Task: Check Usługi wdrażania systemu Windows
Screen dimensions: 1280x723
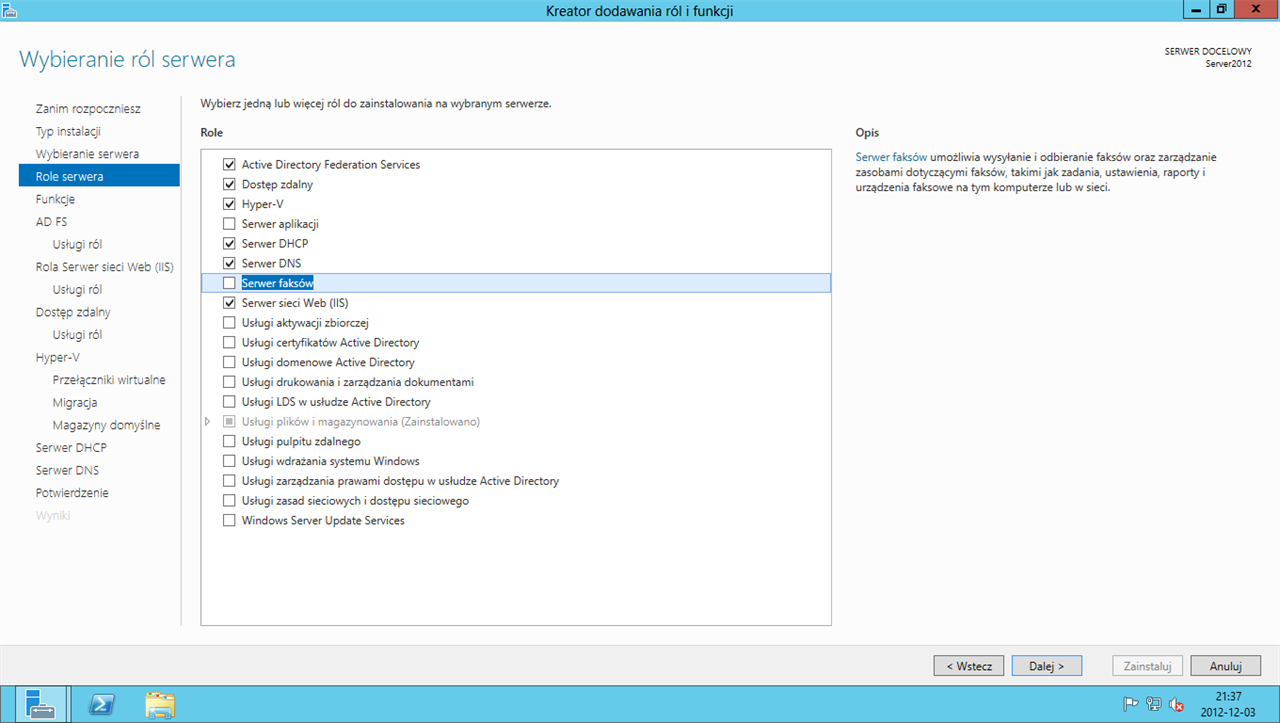Action: pyautogui.click(x=229, y=461)
